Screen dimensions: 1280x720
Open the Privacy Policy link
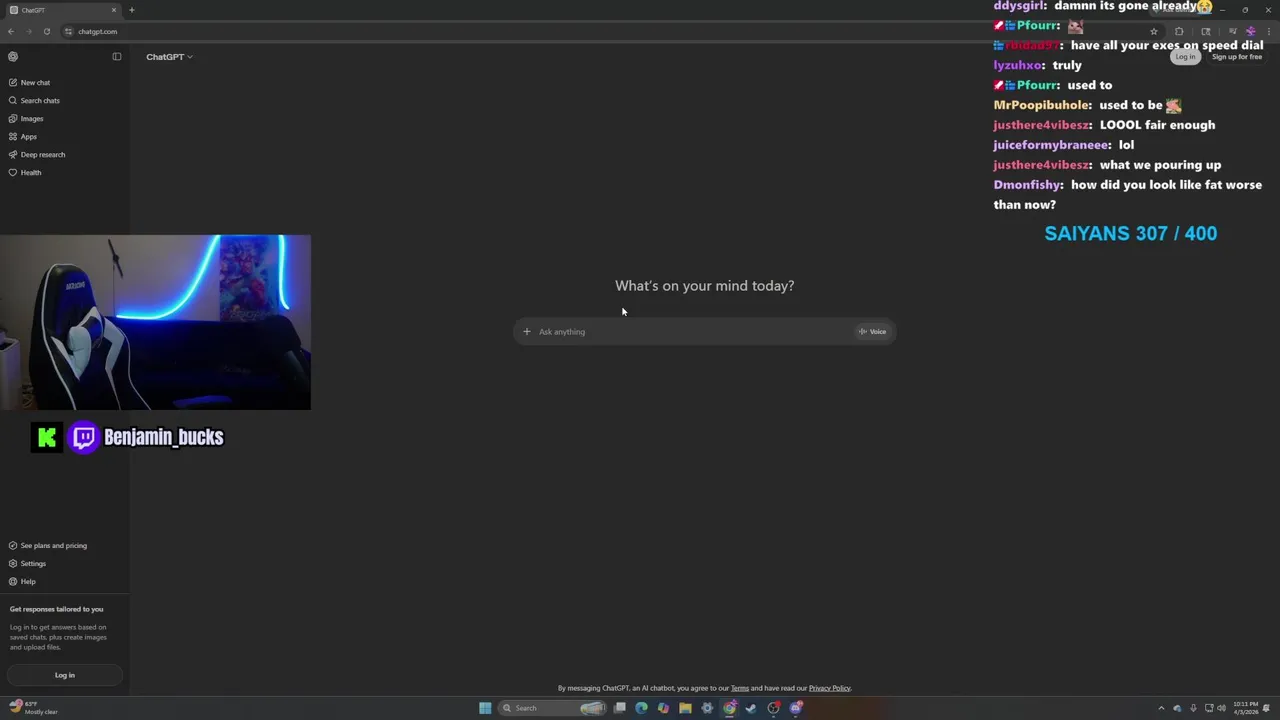coord(829,688)
